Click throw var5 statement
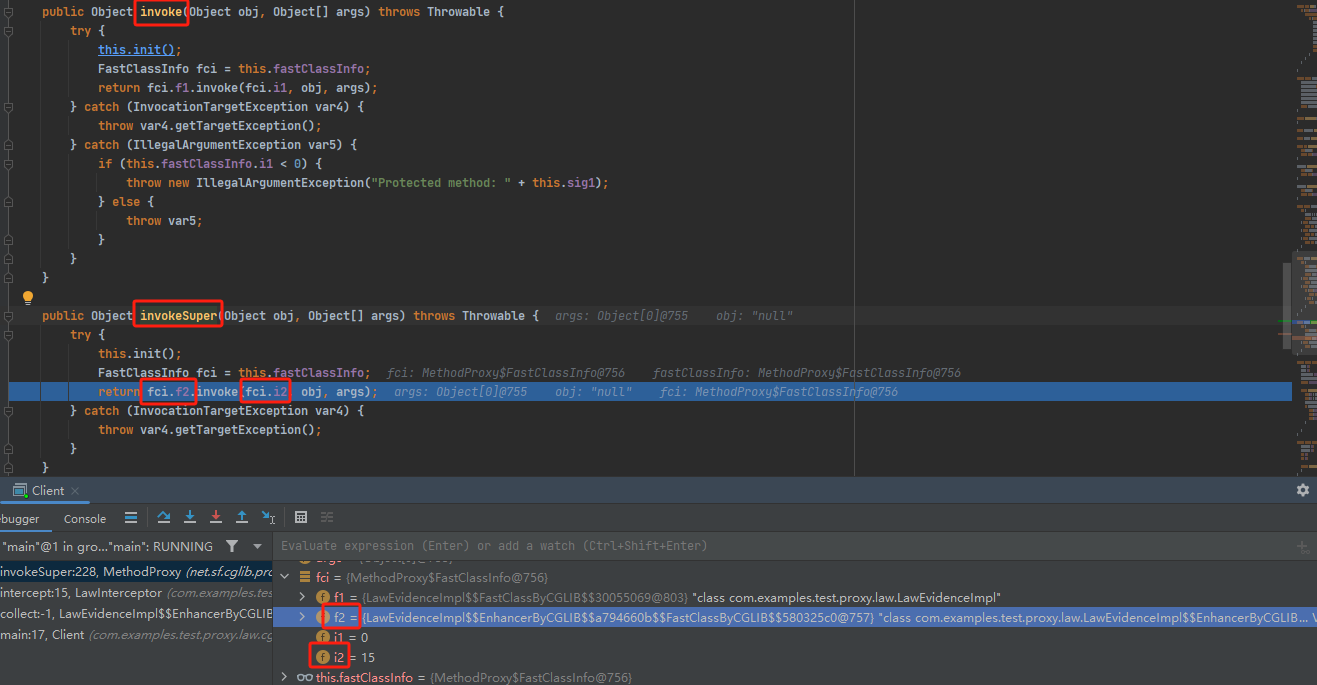 tap(164, 221)
